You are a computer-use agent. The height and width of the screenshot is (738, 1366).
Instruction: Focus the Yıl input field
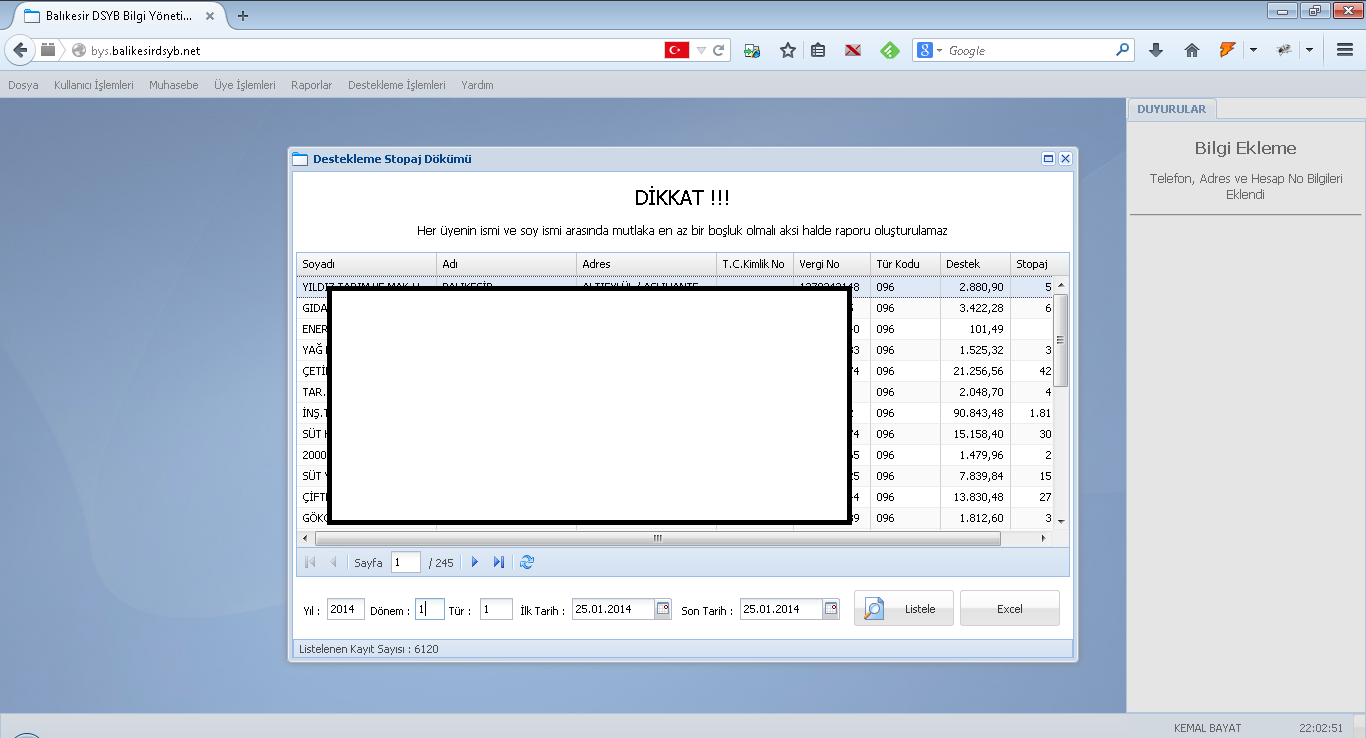click(345, 609)
